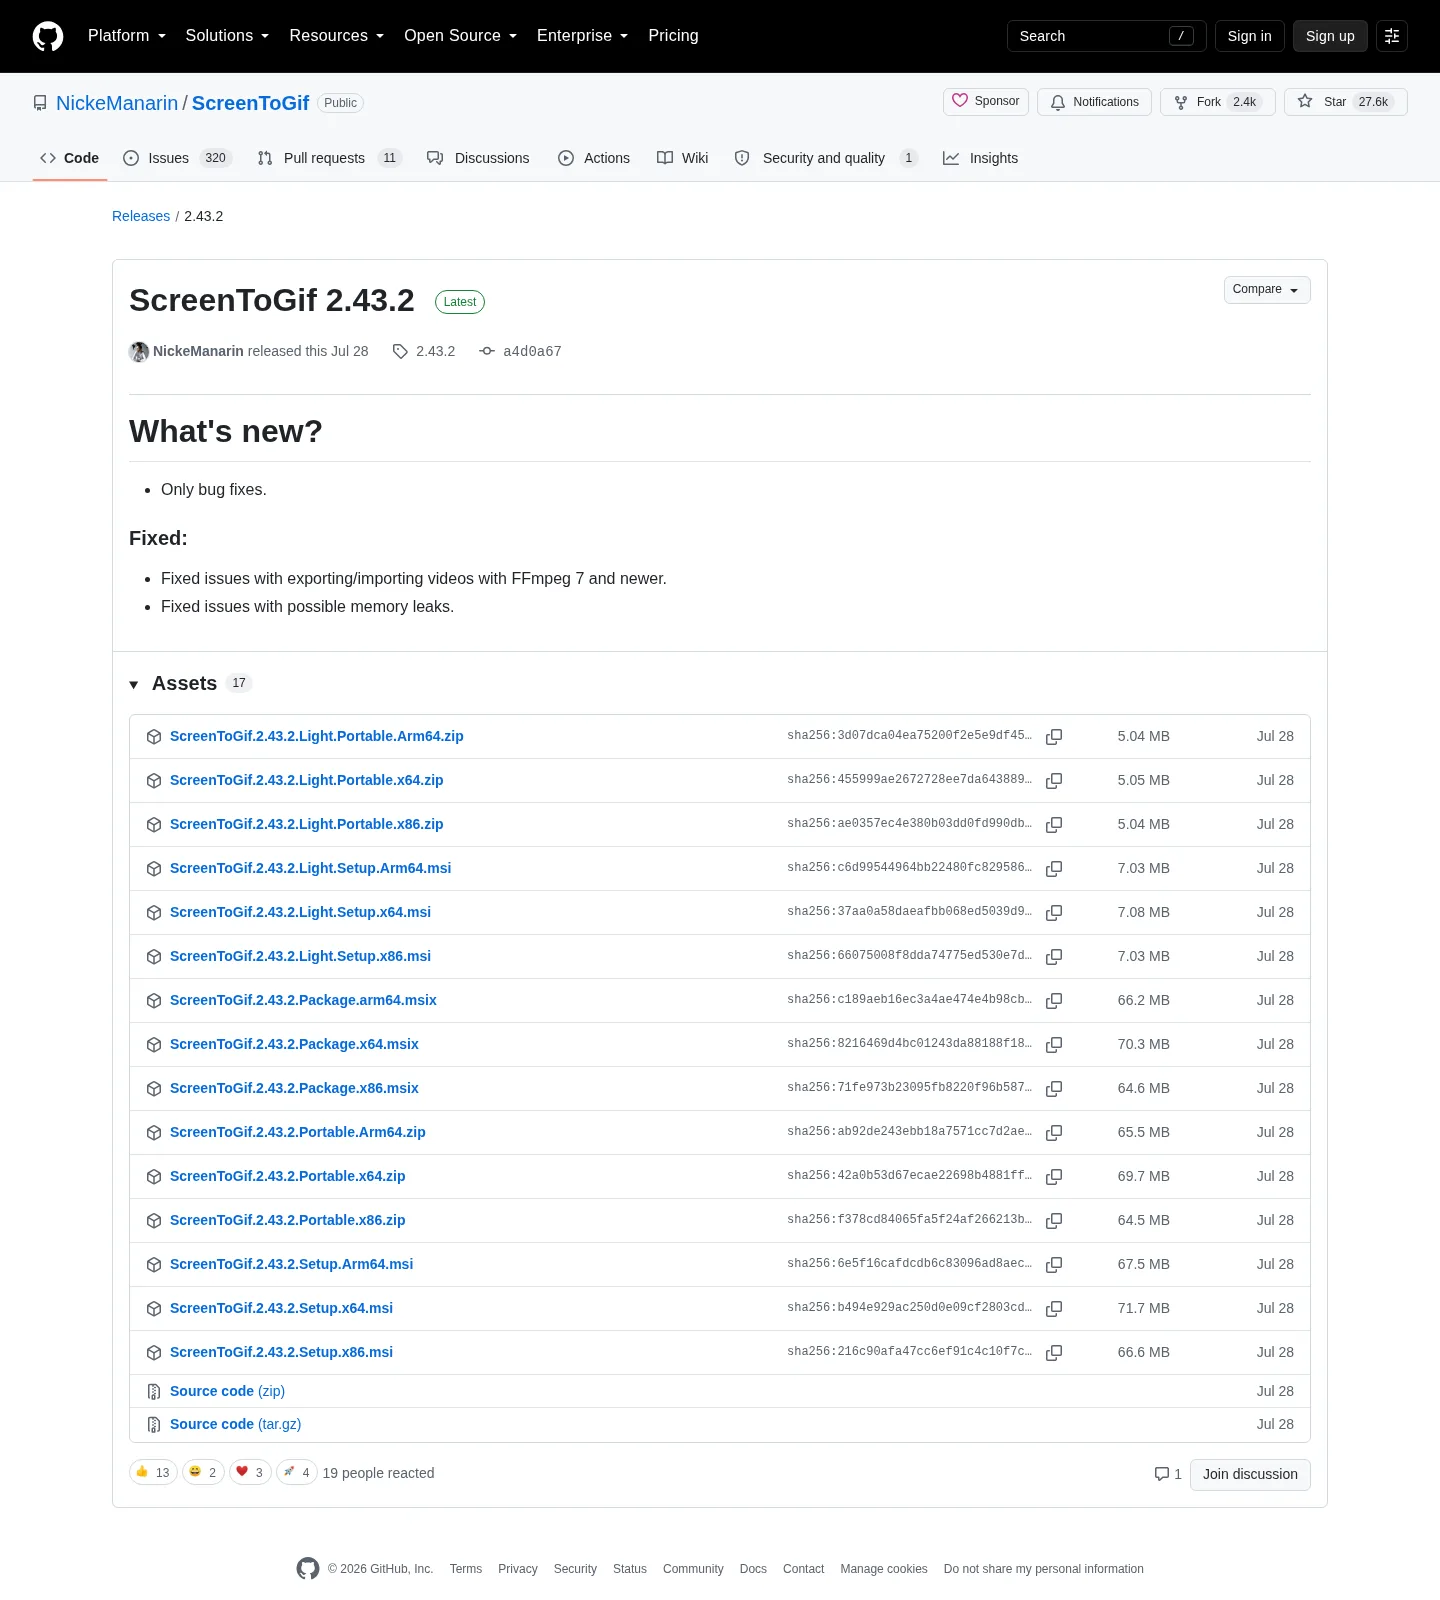
Task: Copy sha256 for Package.x86.msix
Action: pyautogui.click(x=1054, y=1089)
